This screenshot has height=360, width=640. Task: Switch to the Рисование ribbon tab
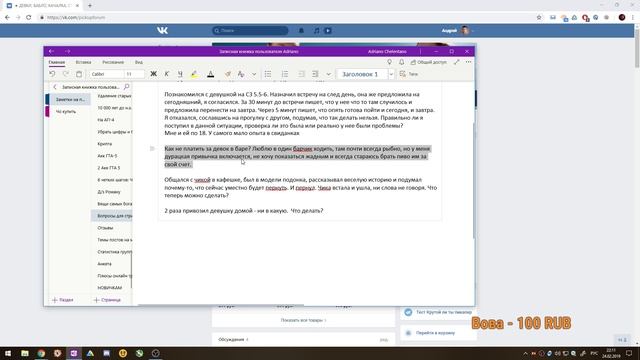click(x=113, y=62)
